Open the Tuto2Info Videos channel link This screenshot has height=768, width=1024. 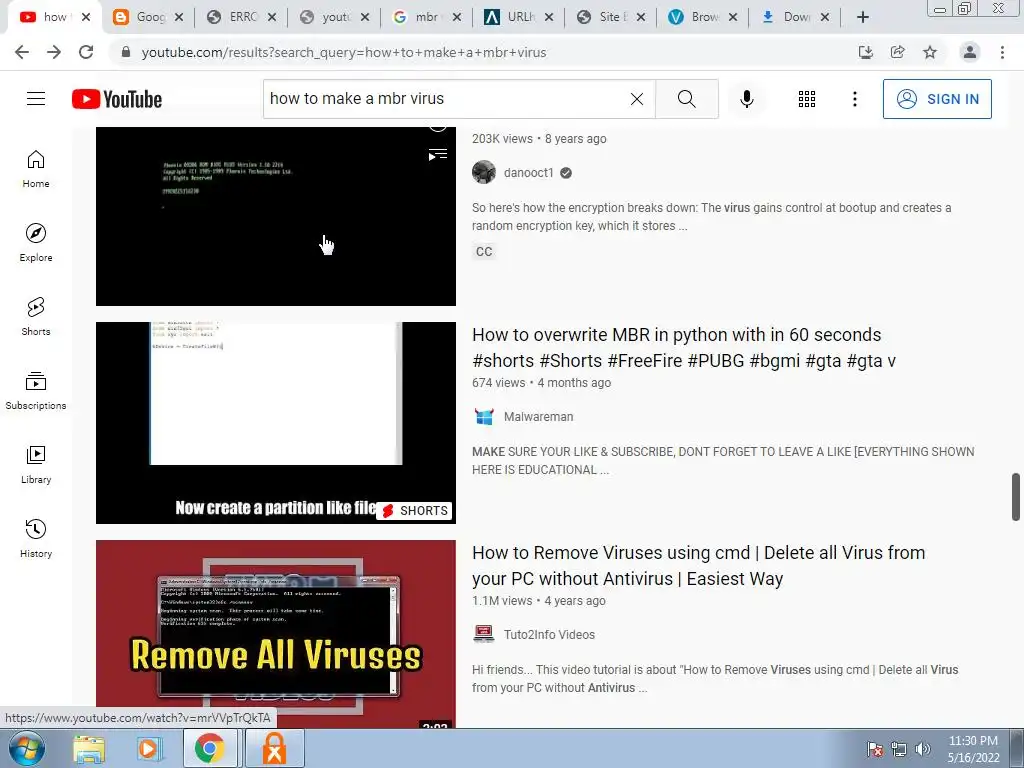549,635
